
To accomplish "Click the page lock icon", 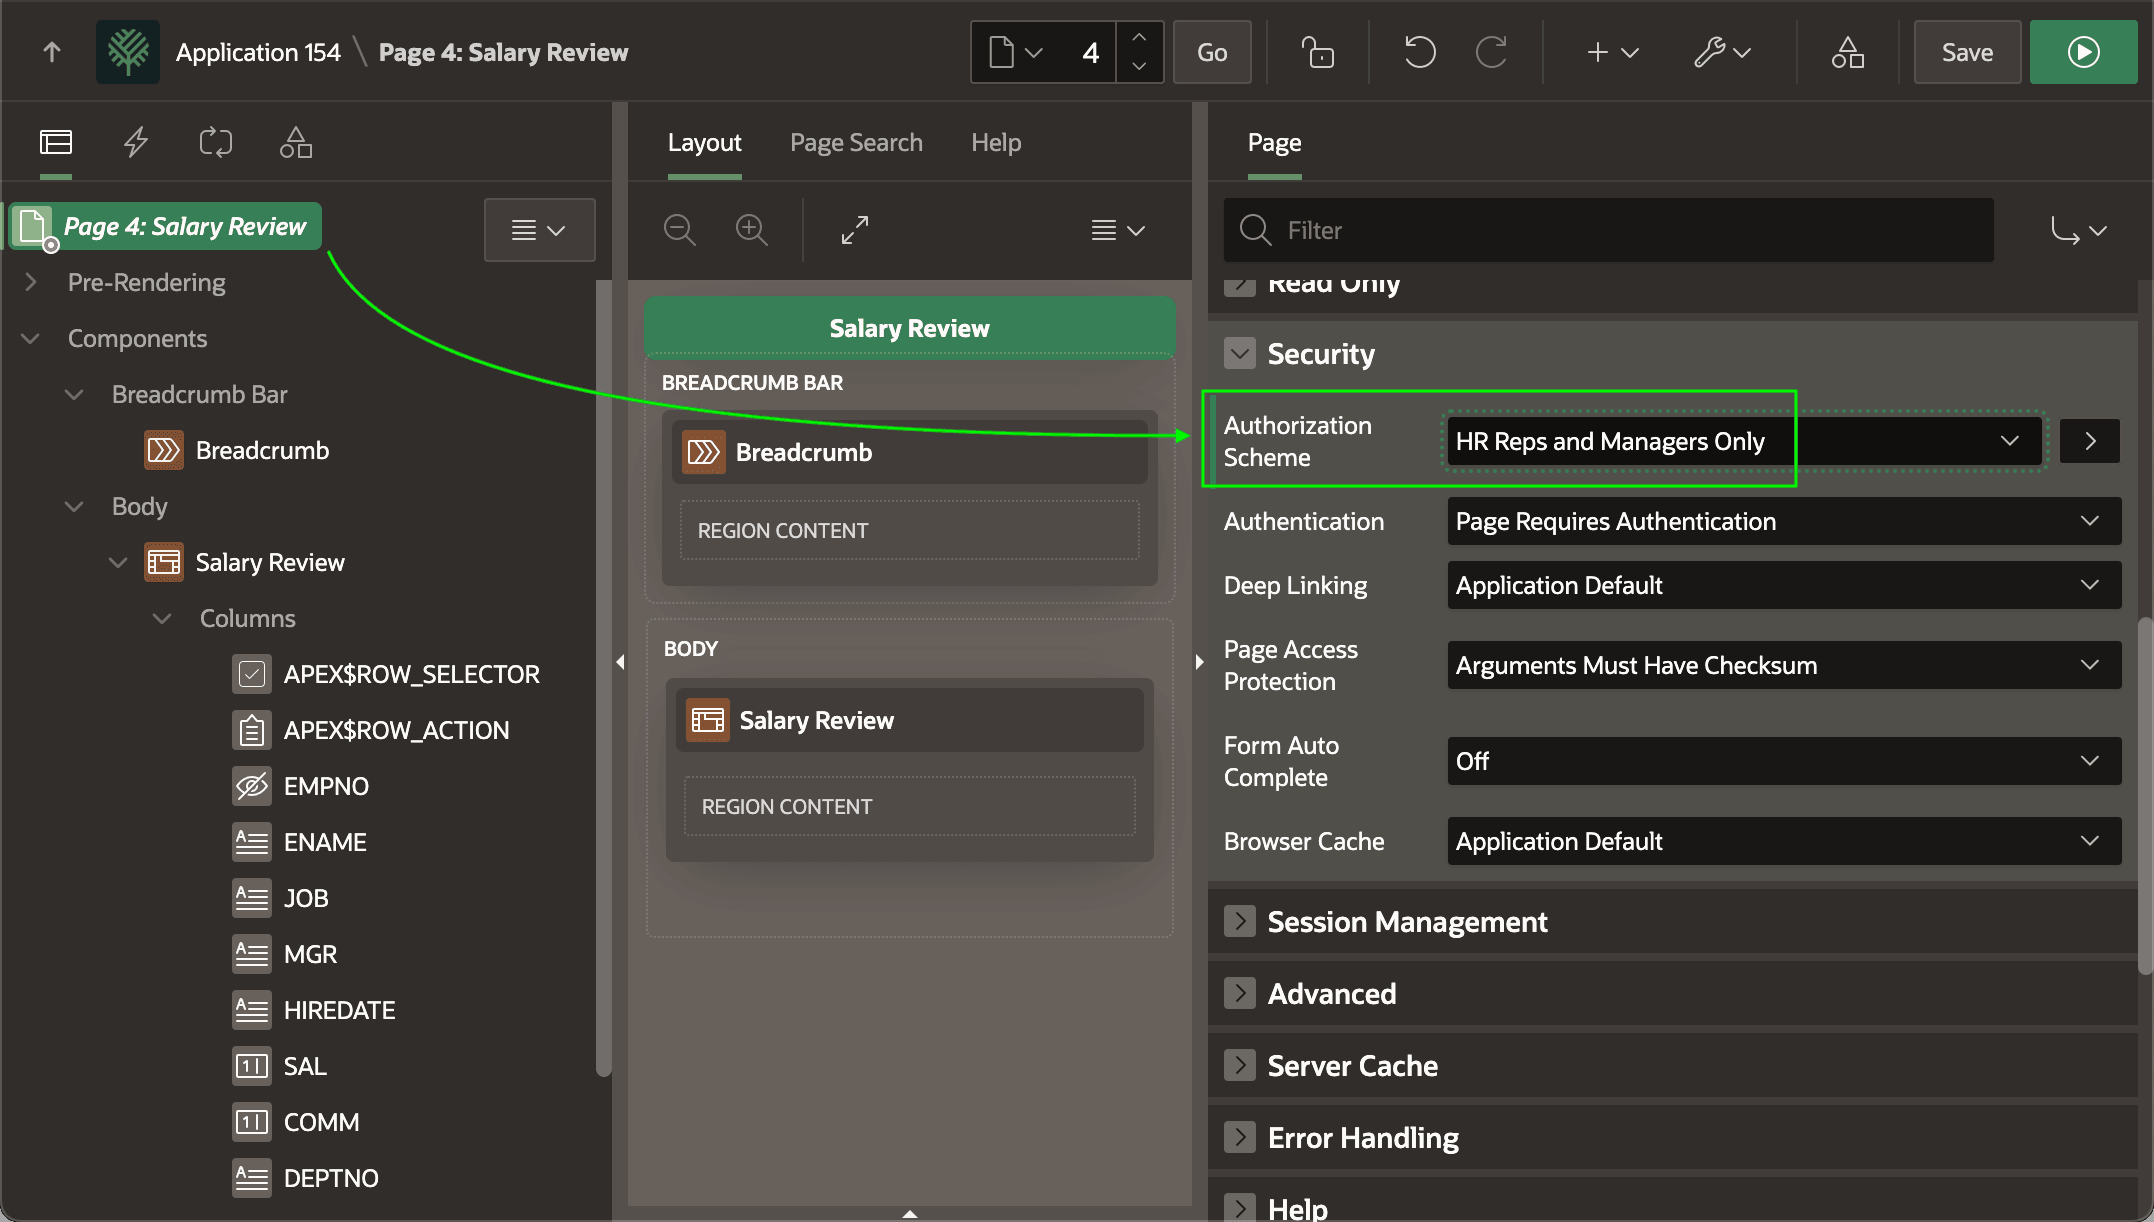I will pyautogui.click(x=1317, y=52).
